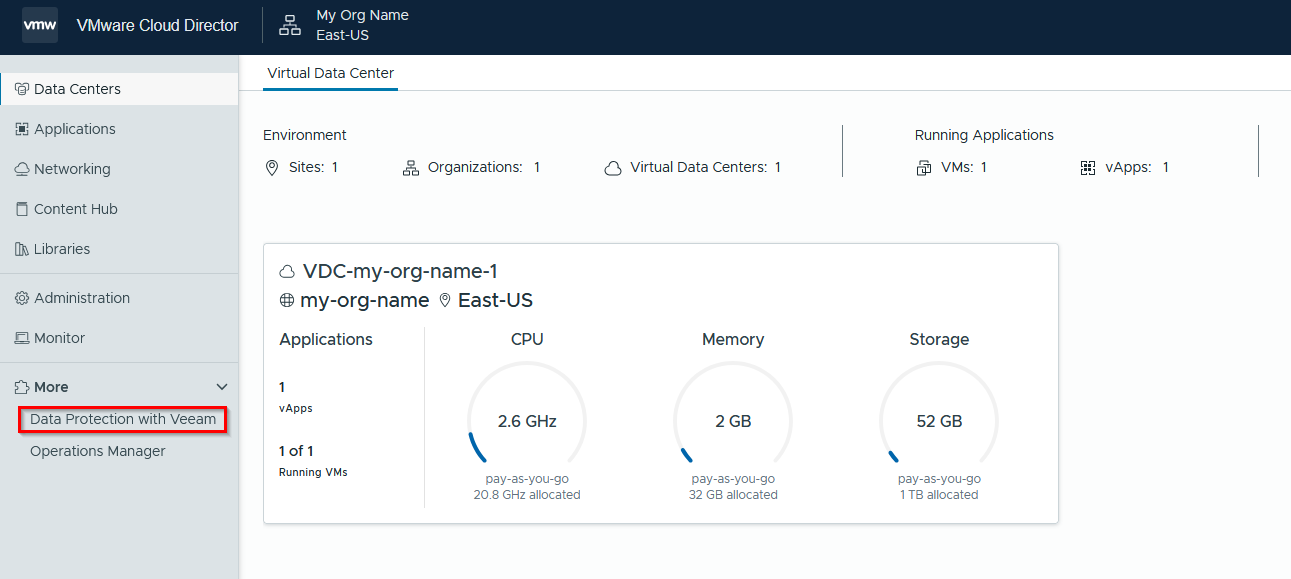Click the Content Hub icon
This screenshot has height=579, width=1291.
click(x=22, y=209)
